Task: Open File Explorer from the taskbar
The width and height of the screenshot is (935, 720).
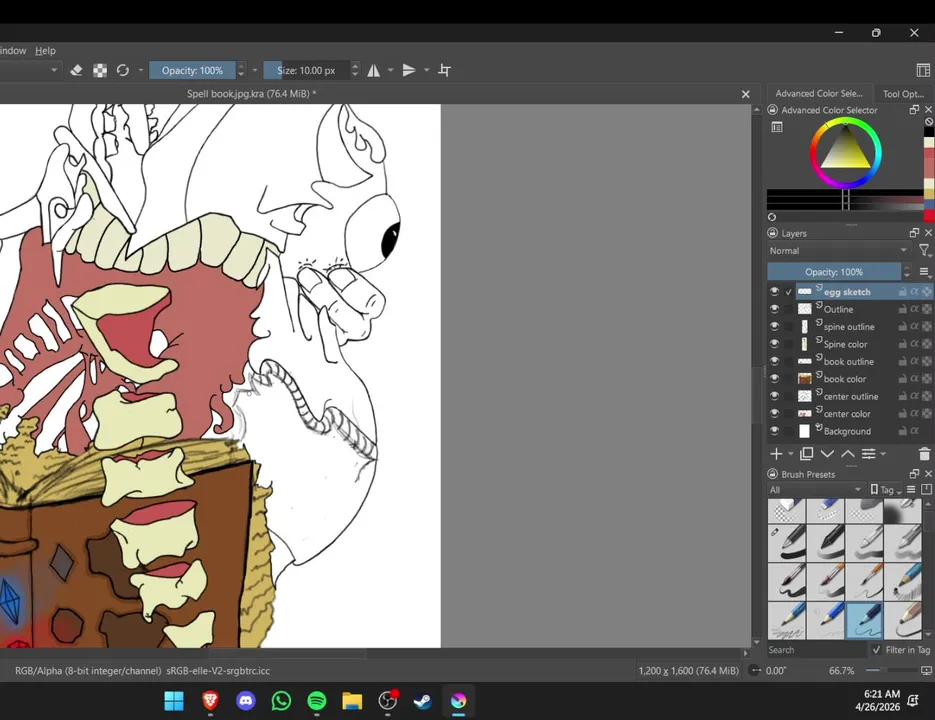Action: coord(352,700)
